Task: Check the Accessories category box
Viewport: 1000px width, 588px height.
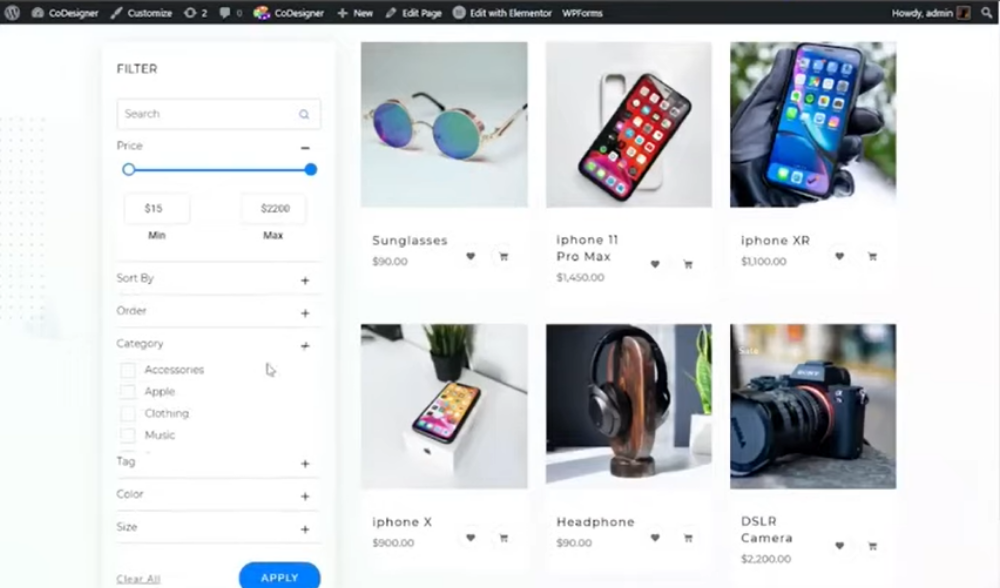Action: click(x=128, y=370)
